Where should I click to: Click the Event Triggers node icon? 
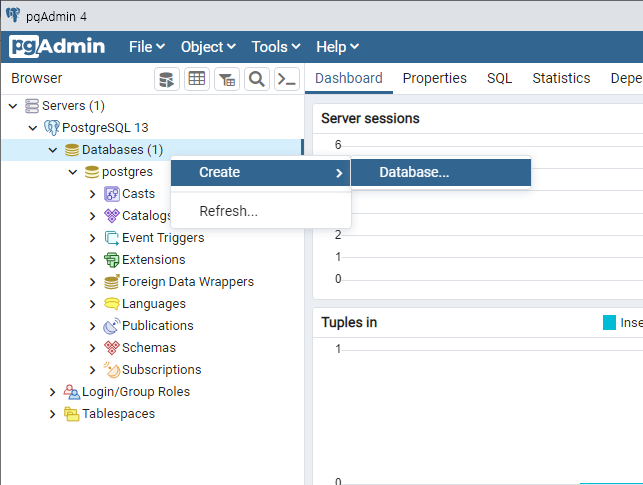pos(112,238)
